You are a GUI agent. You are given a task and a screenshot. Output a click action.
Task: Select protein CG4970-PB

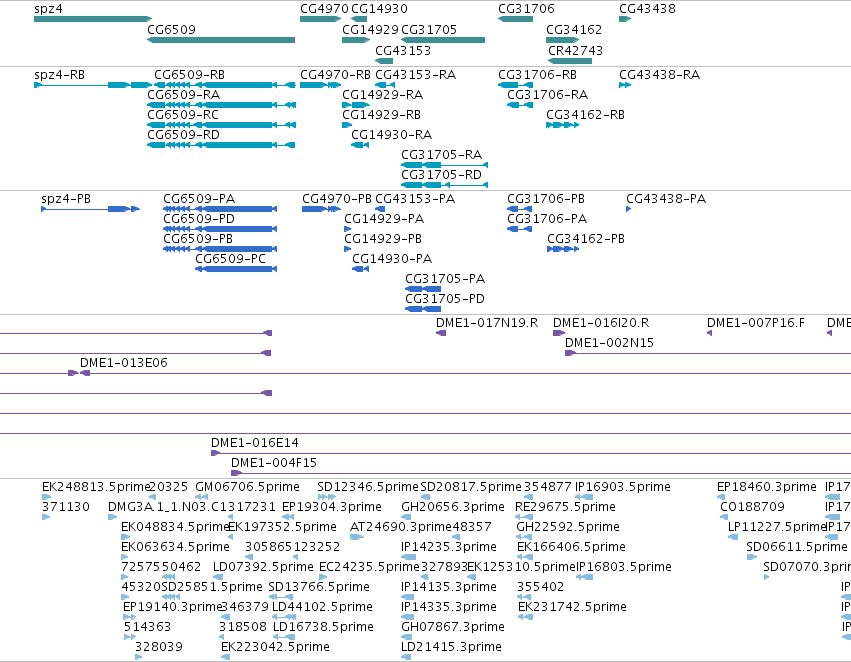[321, 209]
